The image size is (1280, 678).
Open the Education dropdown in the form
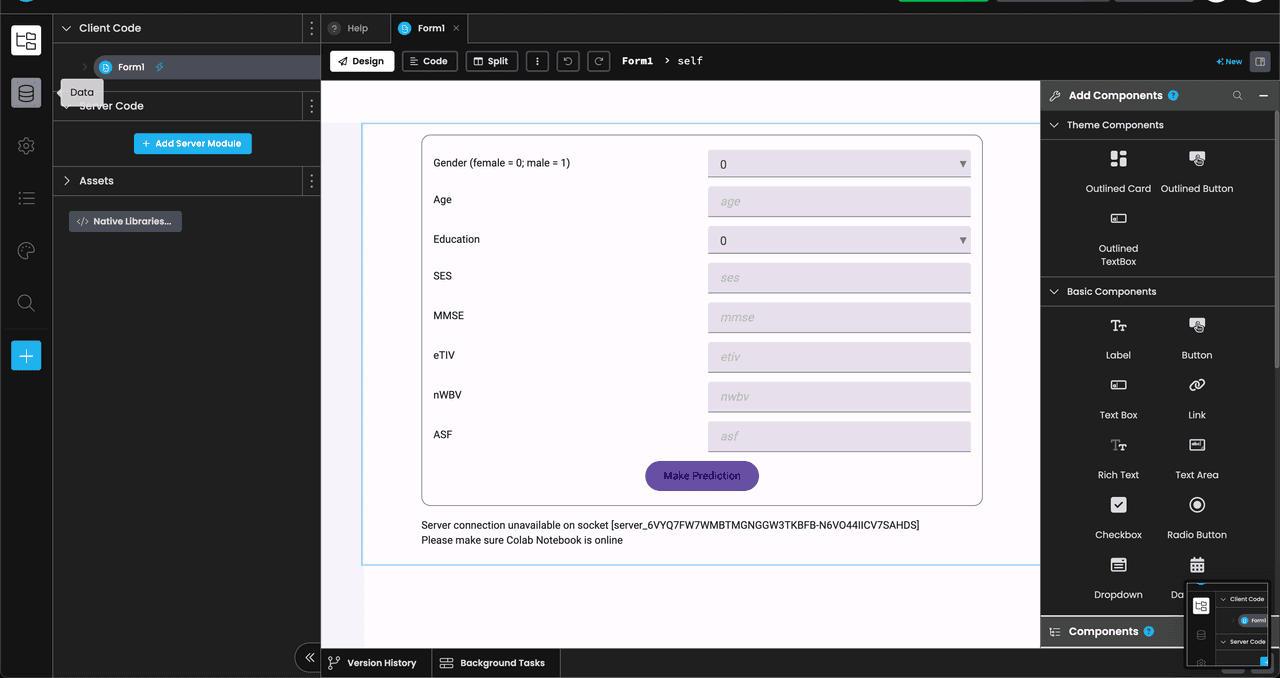pos(838,240)
